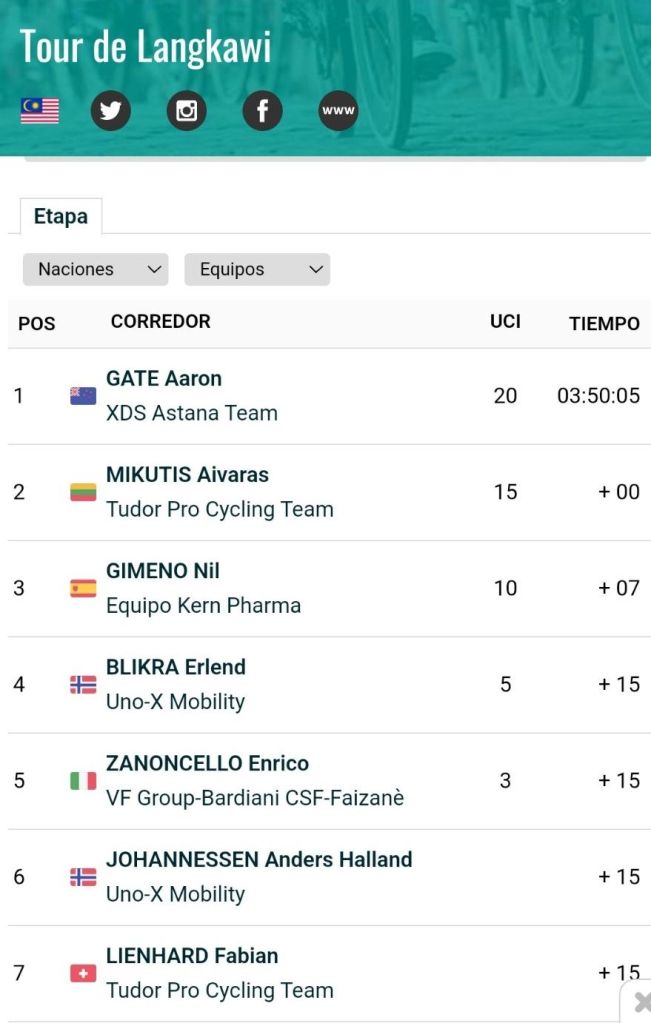651x1023 pixels.
Task: Open JOHANNESSEN Anders Halland rider link
Action: coord(259,860)
